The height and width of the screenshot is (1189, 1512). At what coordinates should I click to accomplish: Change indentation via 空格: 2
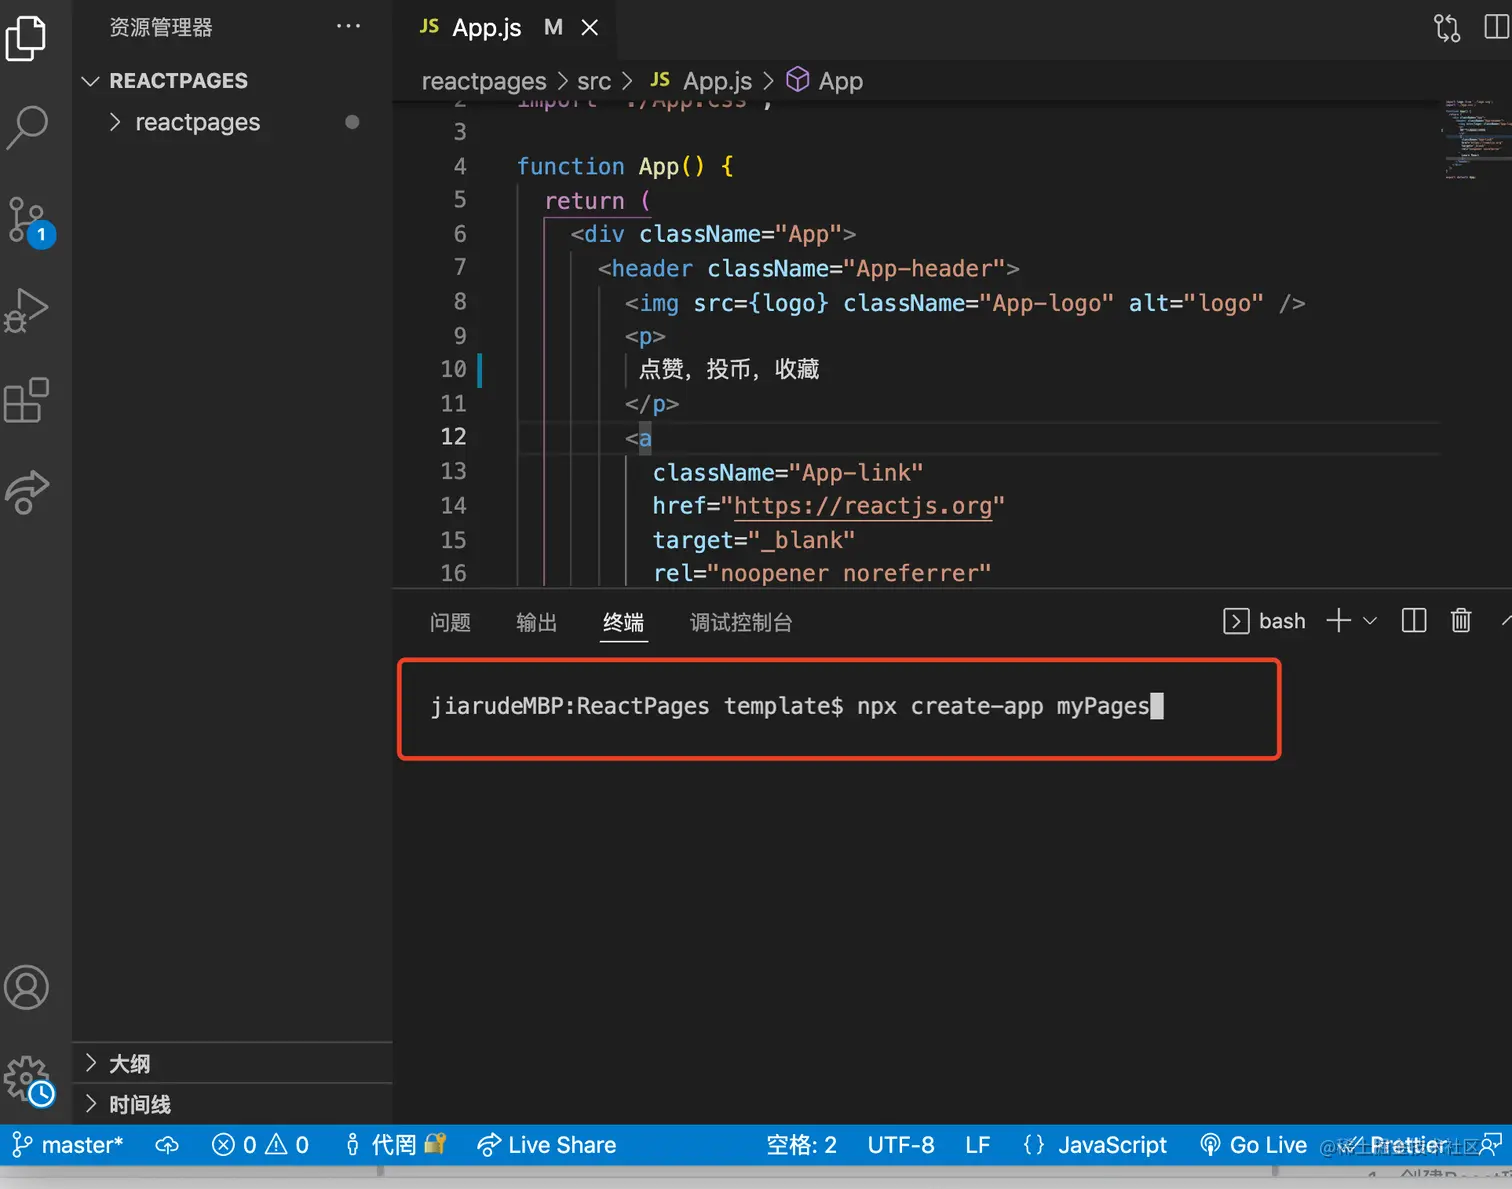coord(801,1145)
